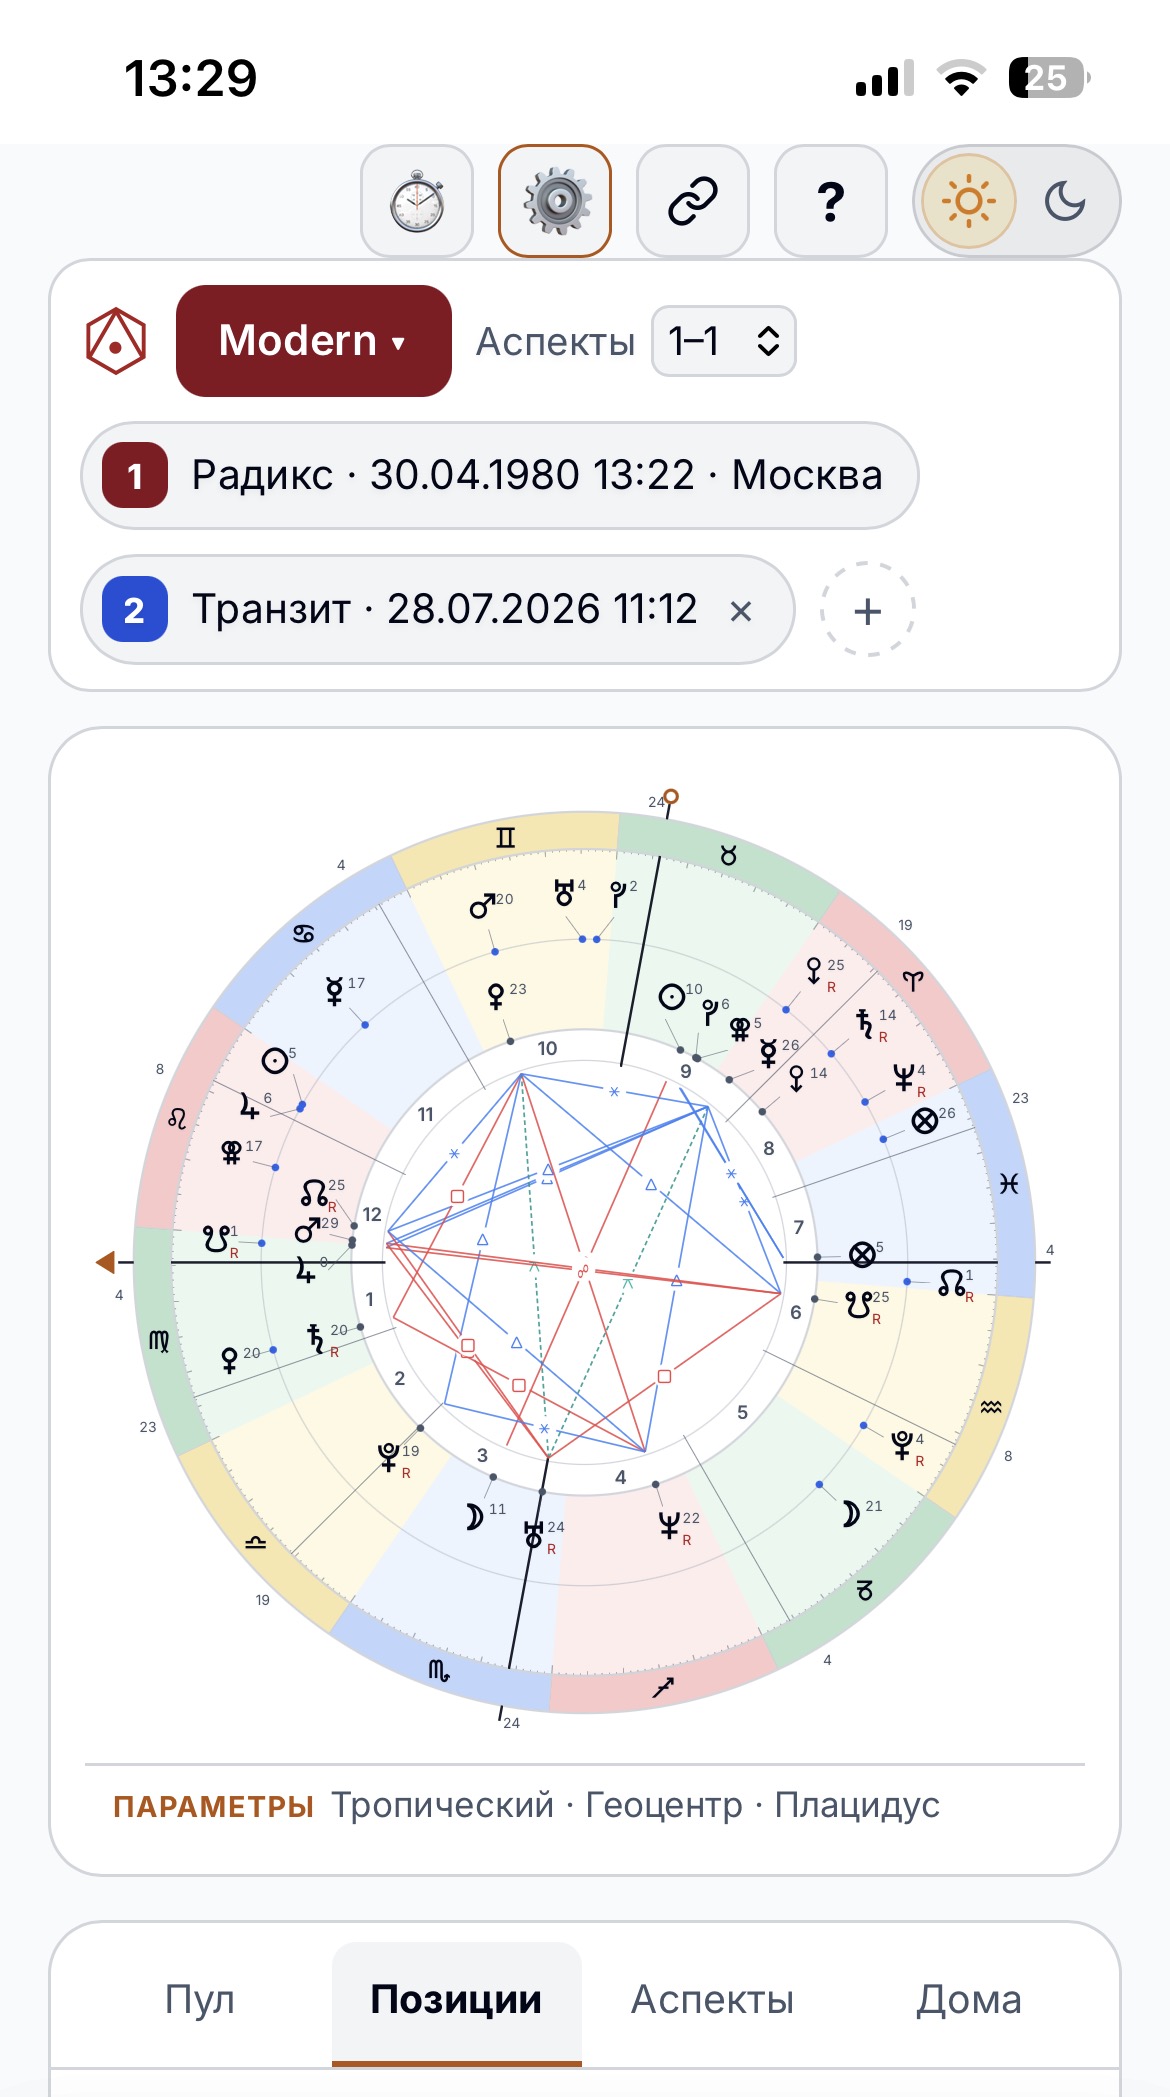Switch to dark theme moon toggle

point(1065,201)
